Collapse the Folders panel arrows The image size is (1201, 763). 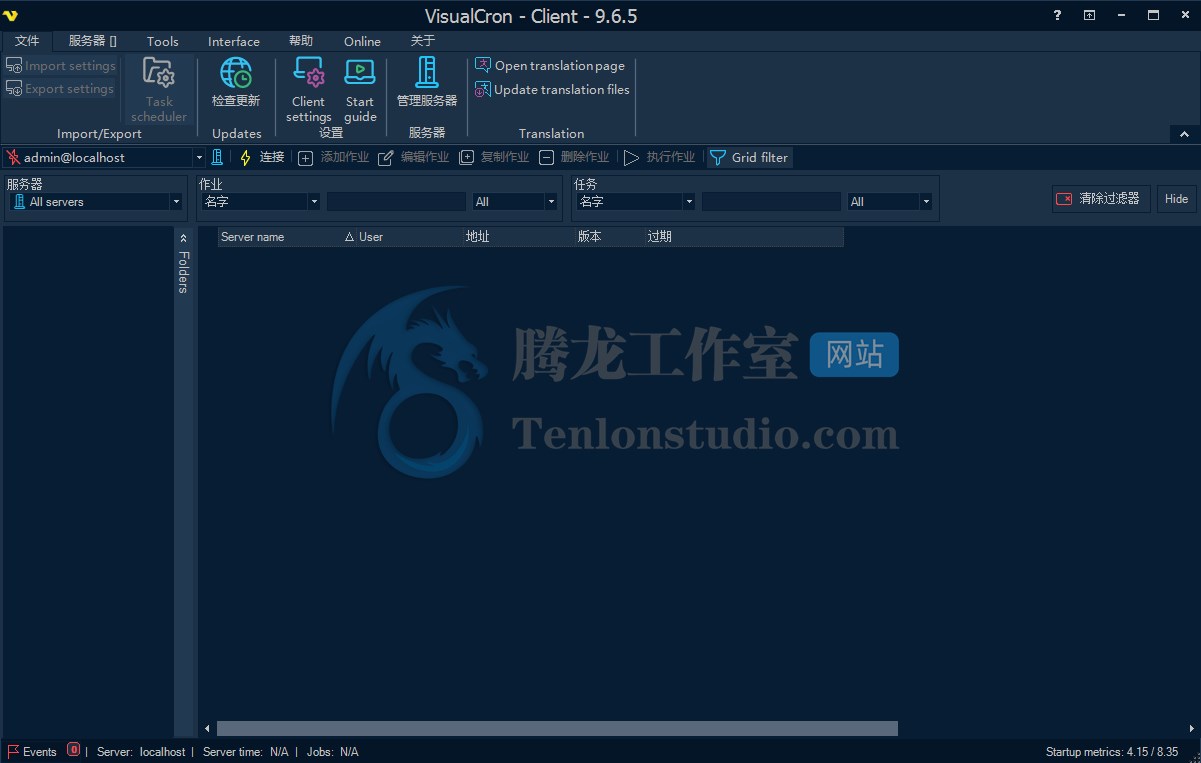[183, 238]
